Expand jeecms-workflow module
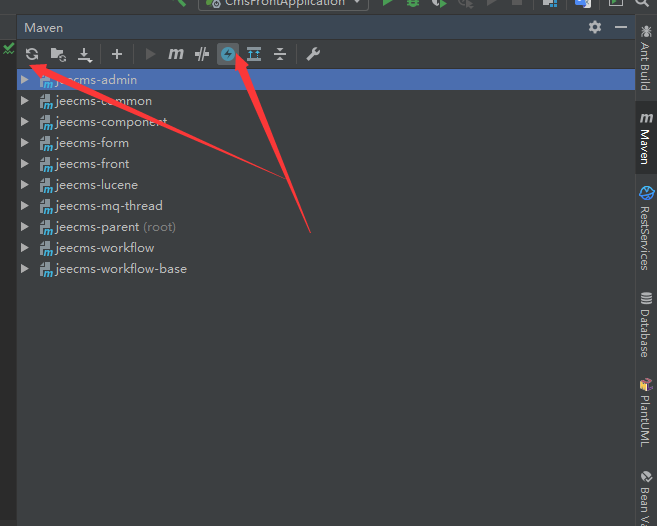Screen dimensions: 657x526 (25, 248)
